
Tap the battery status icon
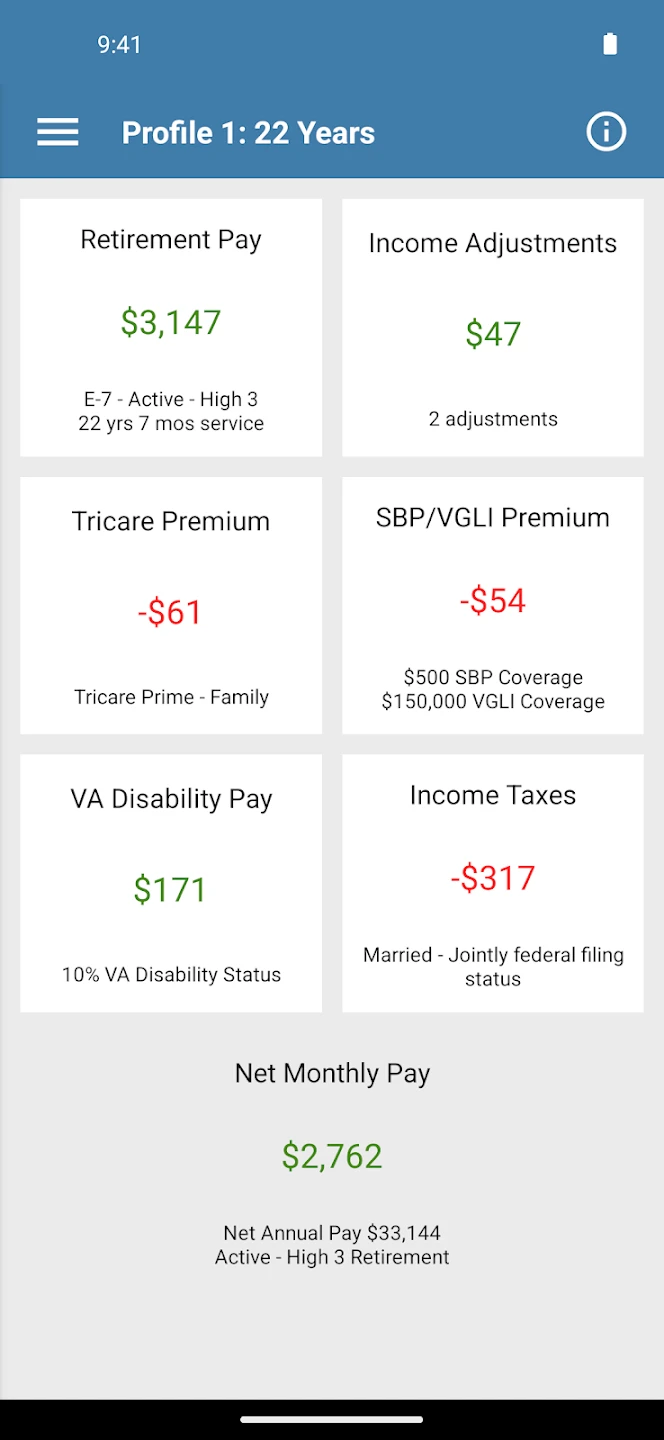click(x=610, y=44)
